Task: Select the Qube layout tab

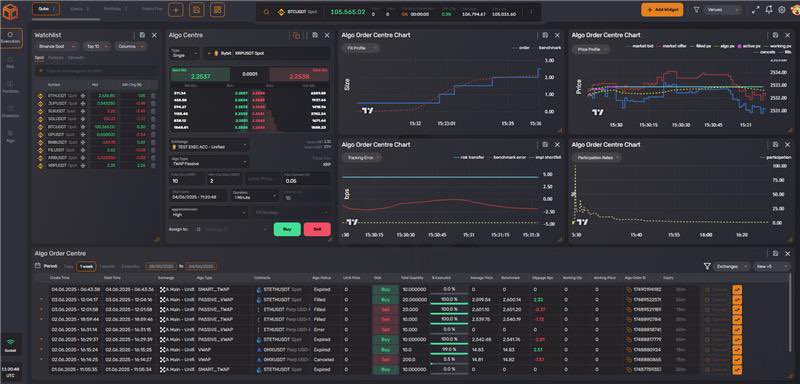Action: pos(46,9)
